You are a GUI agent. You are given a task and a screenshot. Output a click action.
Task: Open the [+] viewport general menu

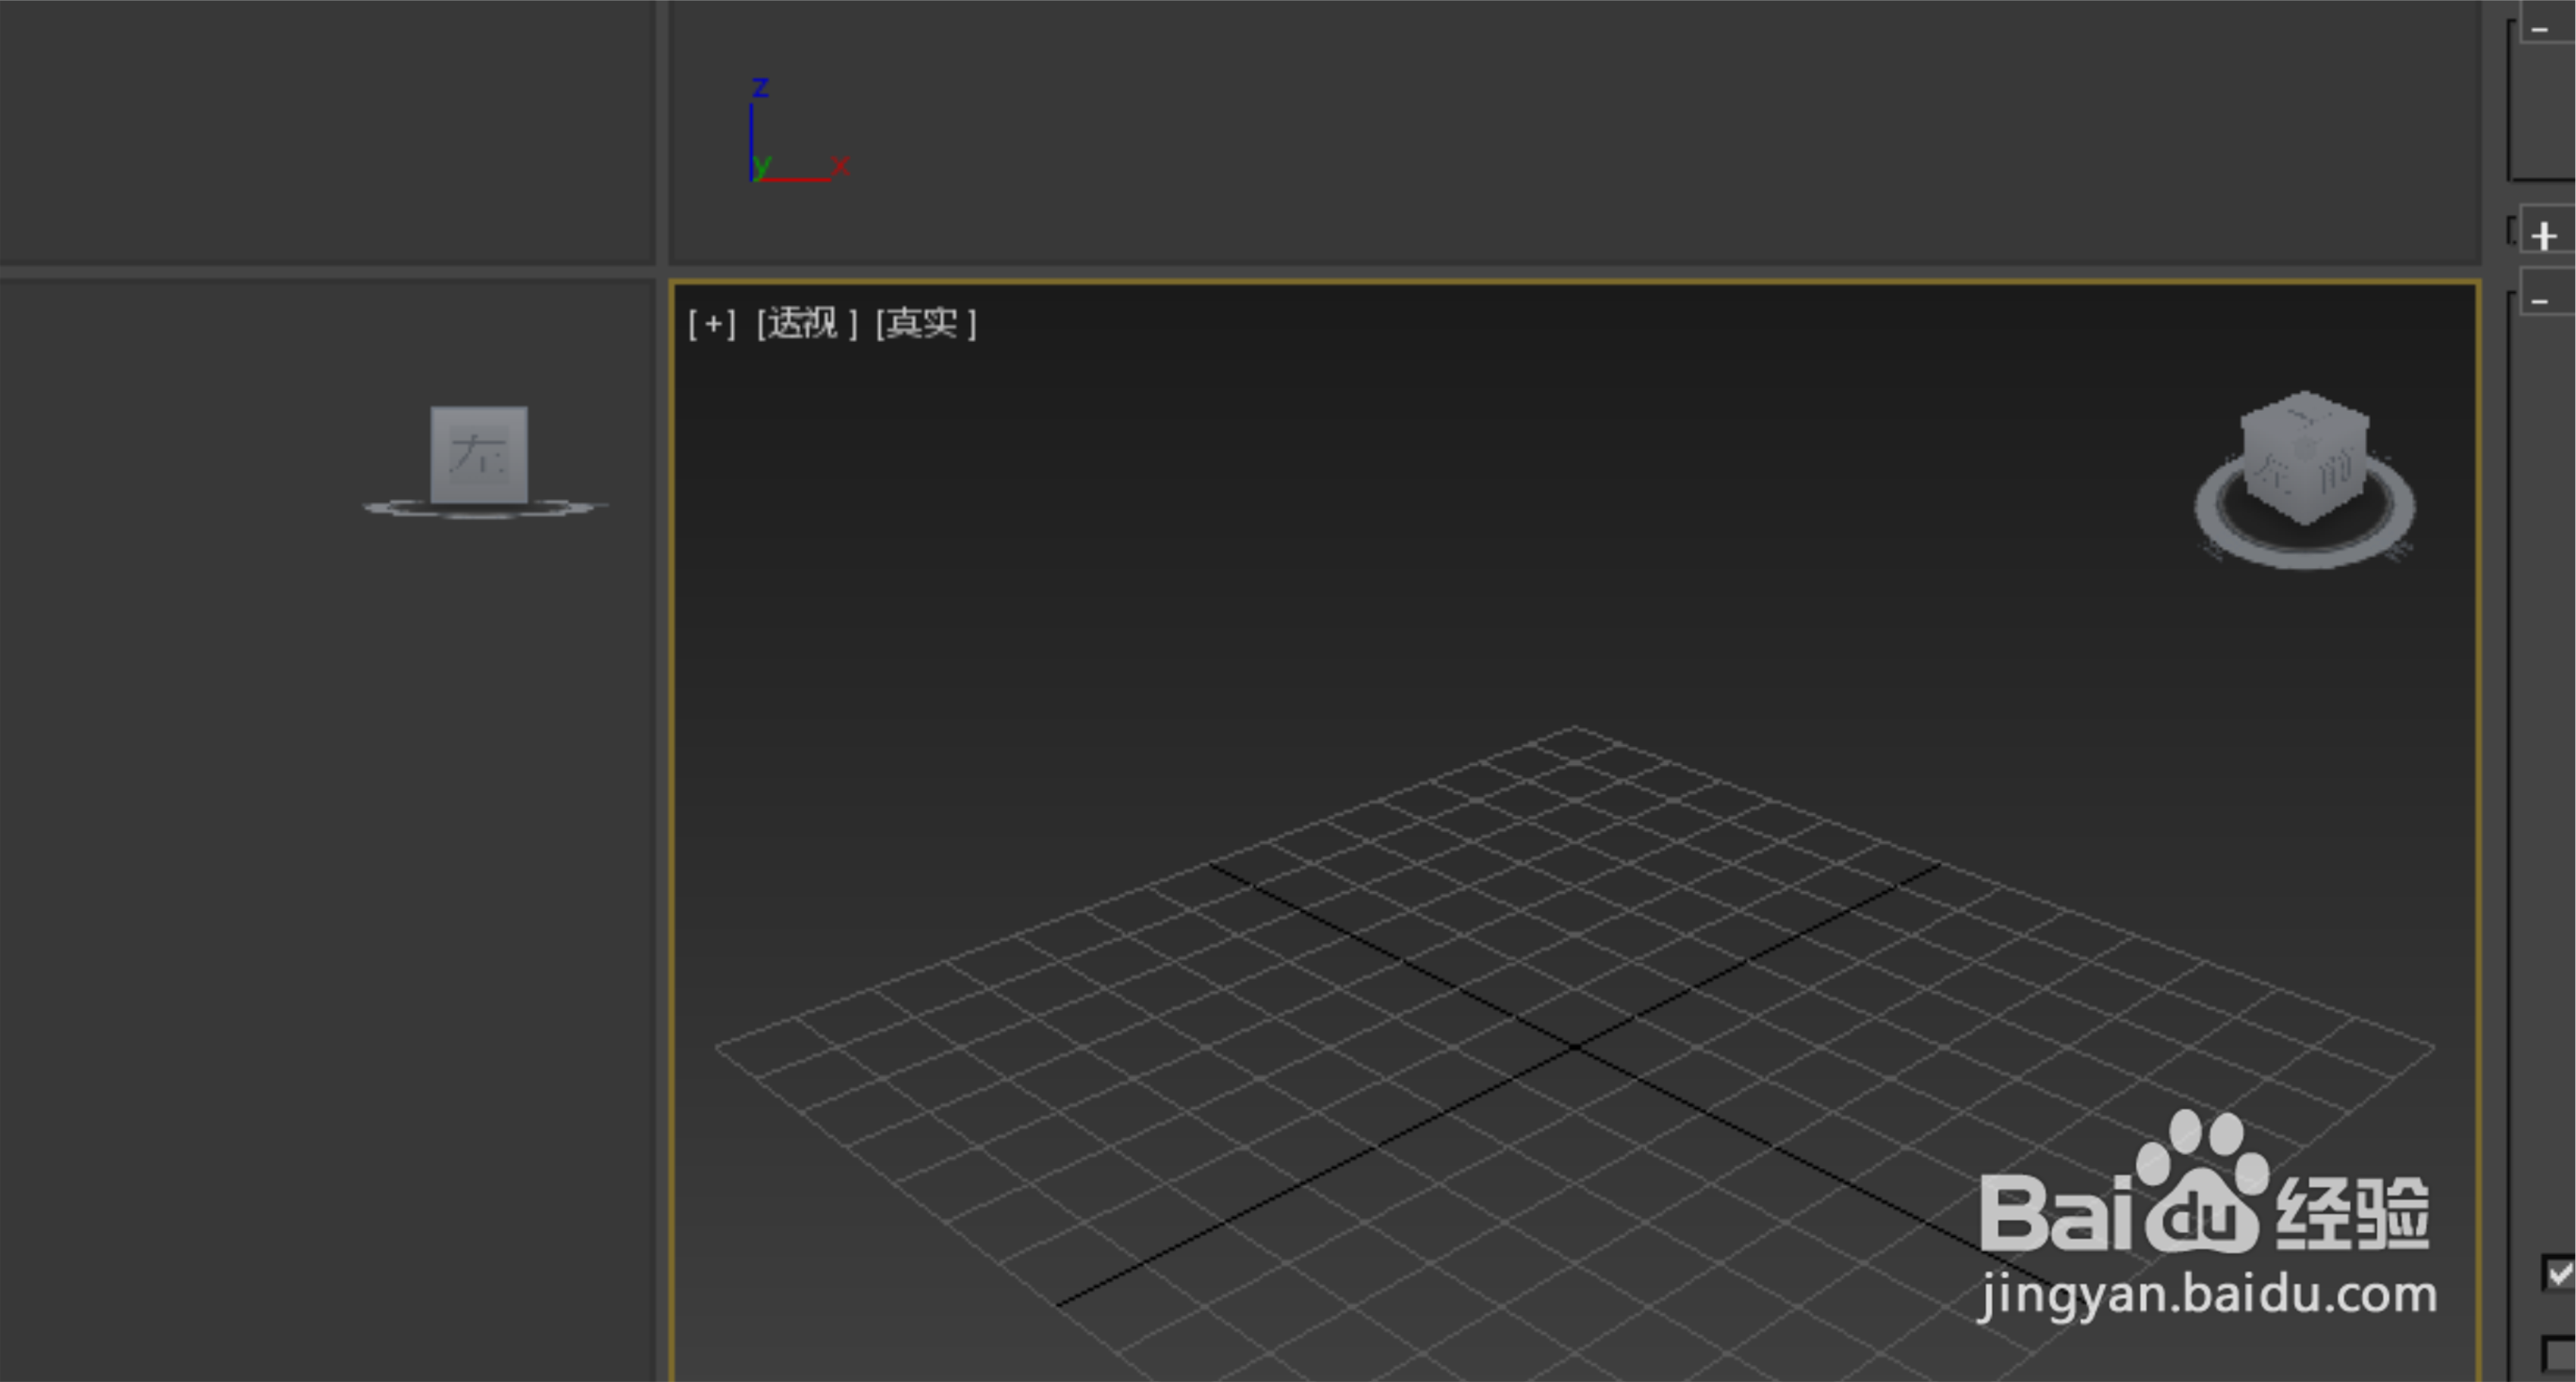[712, 323]
